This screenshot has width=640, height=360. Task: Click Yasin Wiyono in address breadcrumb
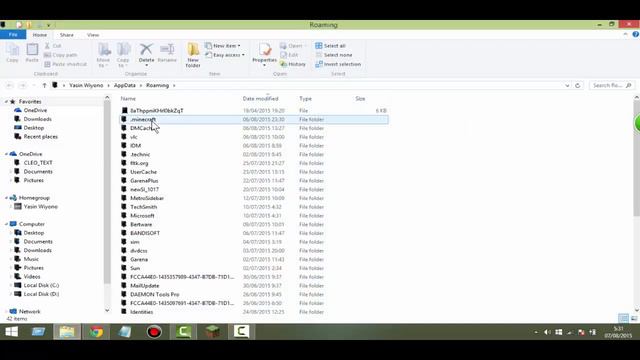tap(86, 85)
